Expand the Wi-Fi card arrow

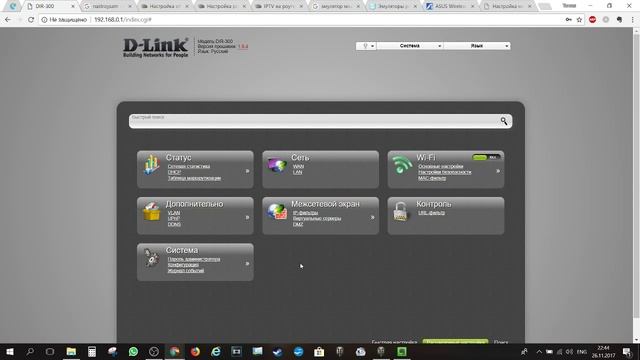tap(498, 171)
